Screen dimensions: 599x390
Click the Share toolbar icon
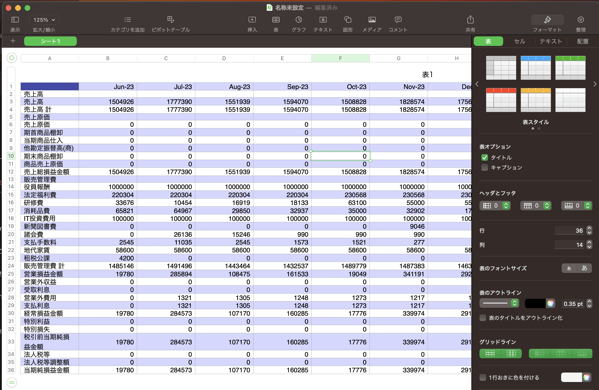tap(470, 19)
